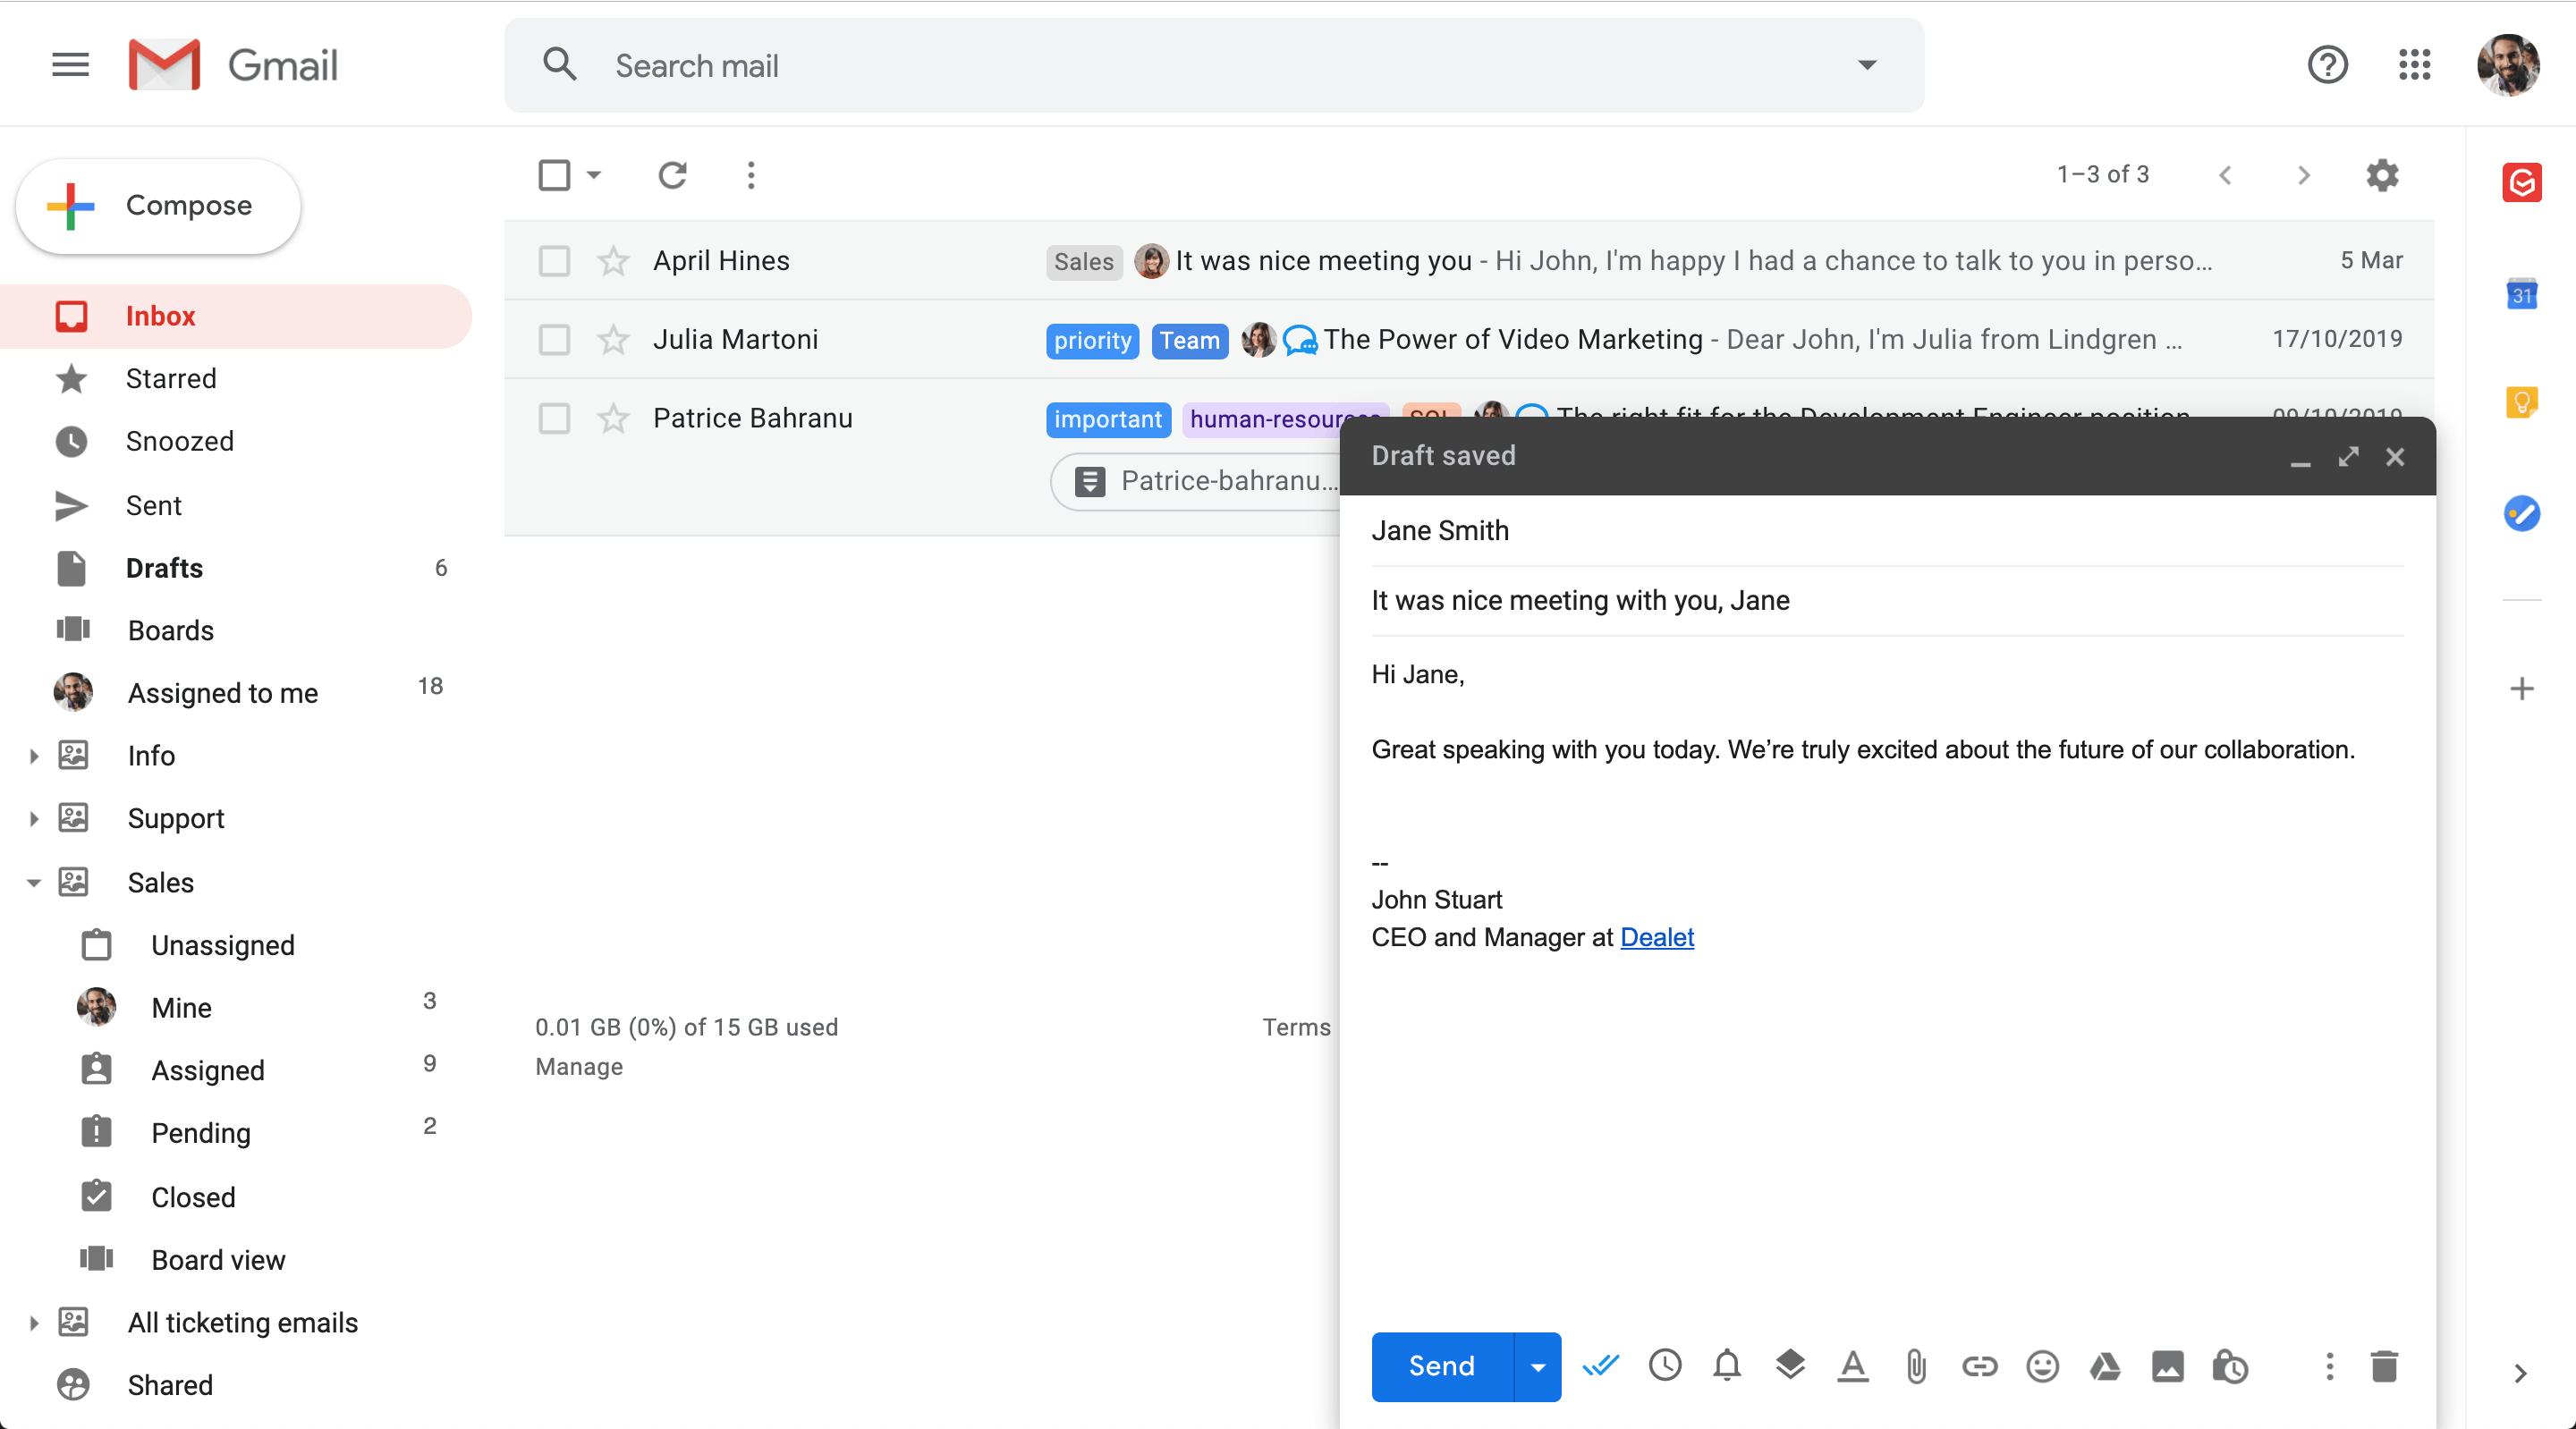
Task: Discard the draft with the trash icon
Action: click(x=2384, y=1366)
